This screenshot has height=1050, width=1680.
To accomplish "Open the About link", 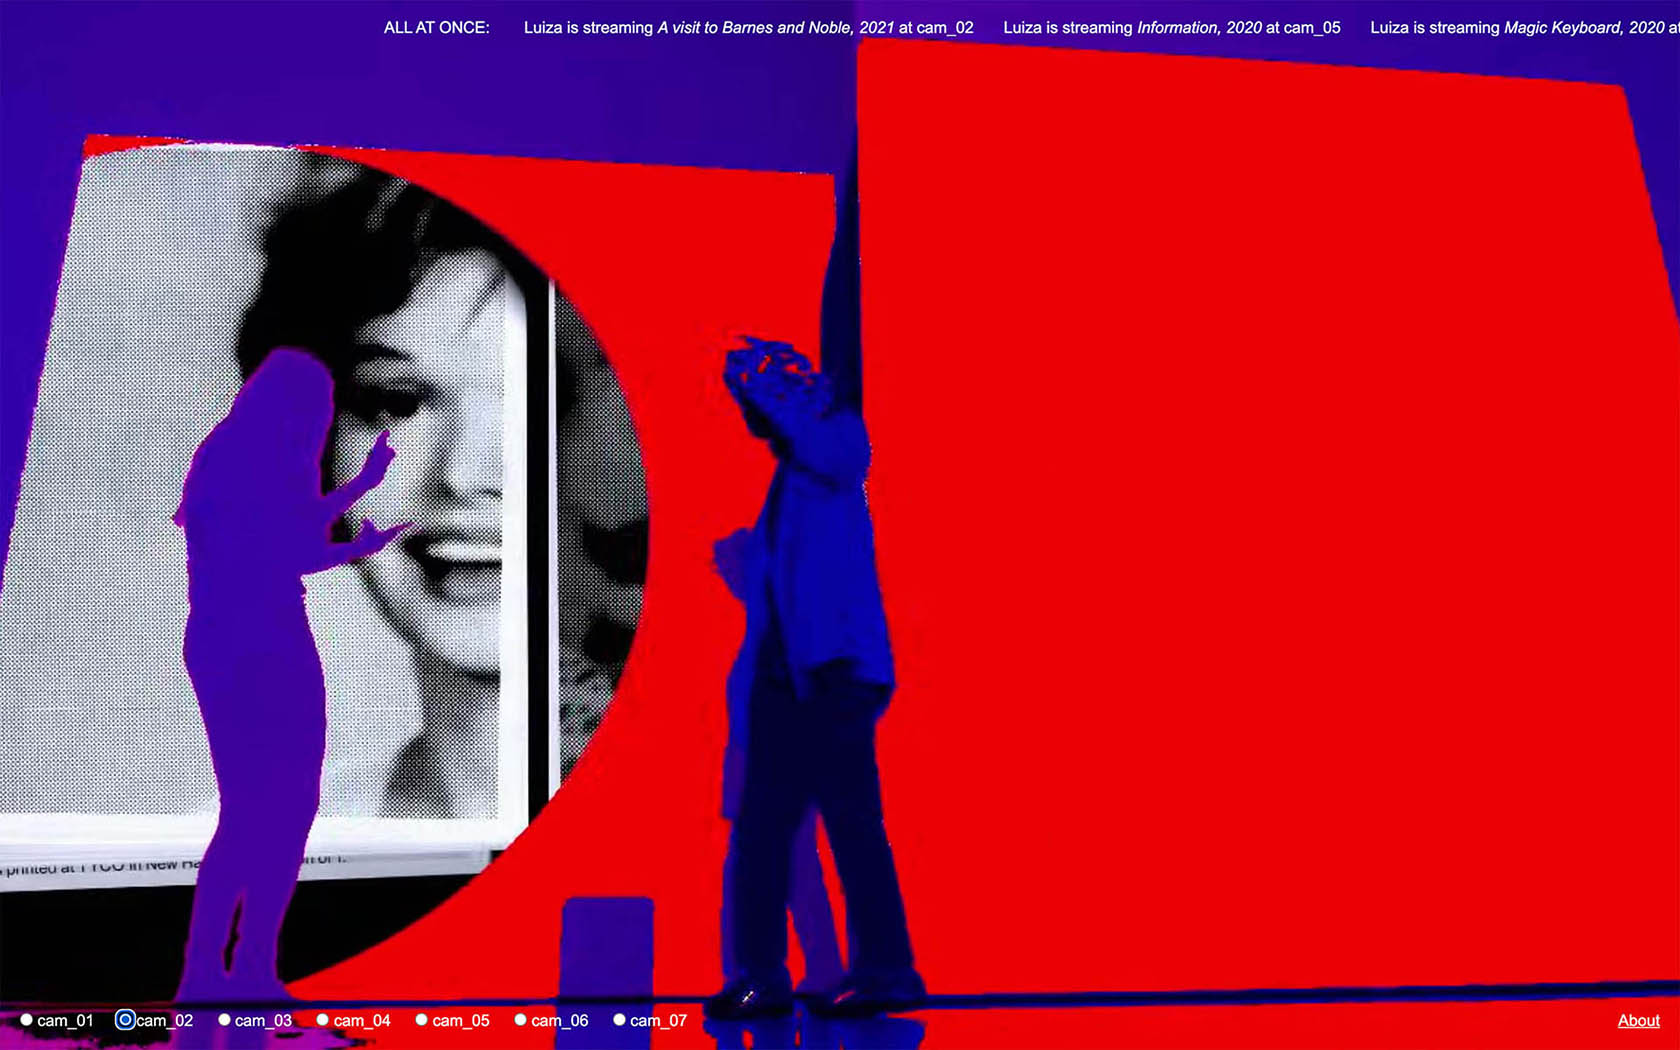I will (x=1638, y=1020).
